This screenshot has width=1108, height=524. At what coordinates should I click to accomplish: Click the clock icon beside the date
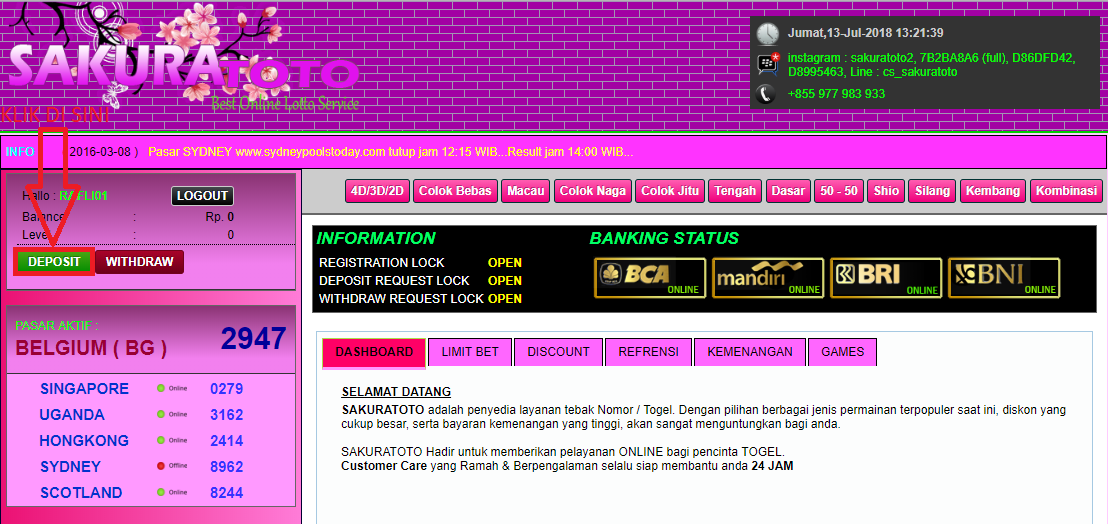[767, 33]
